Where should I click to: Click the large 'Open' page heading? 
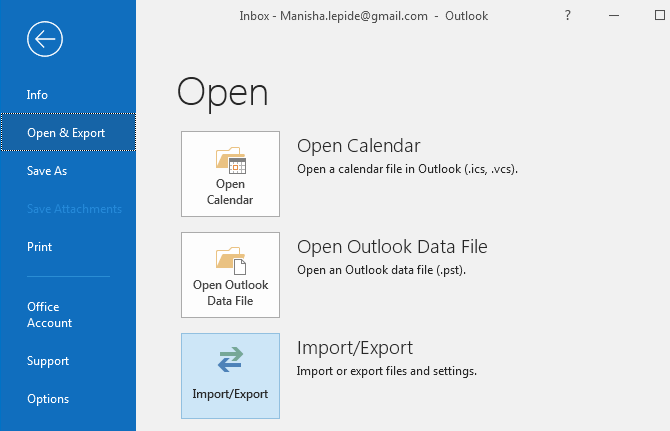tap(223, 93)
